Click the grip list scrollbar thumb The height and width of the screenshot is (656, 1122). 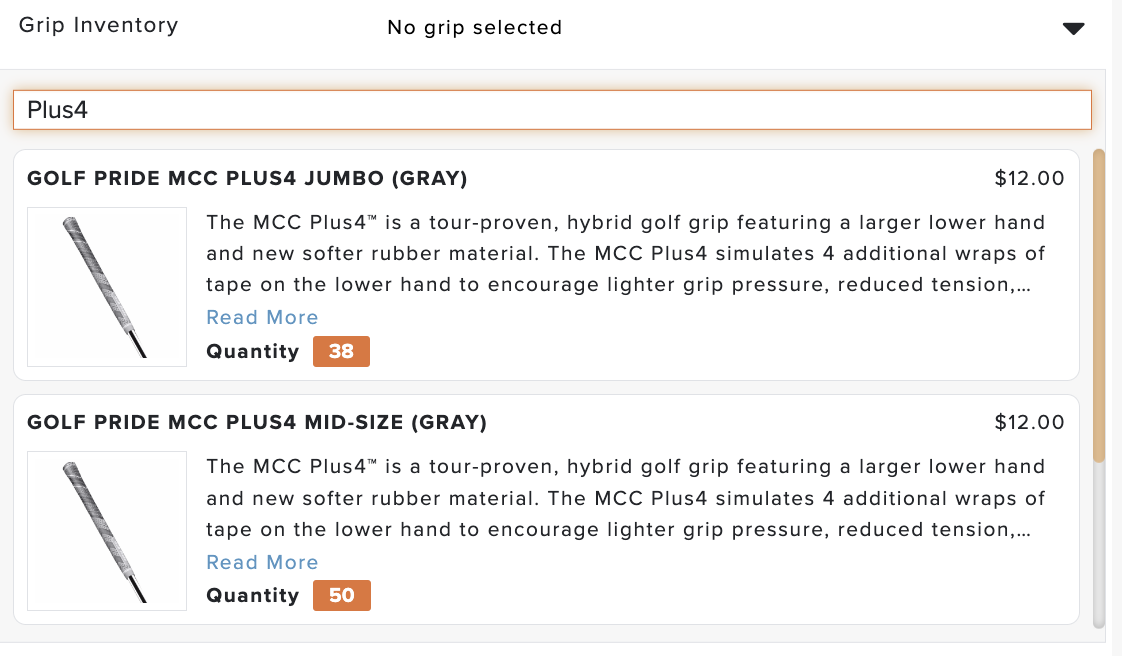coord(1099,305)
